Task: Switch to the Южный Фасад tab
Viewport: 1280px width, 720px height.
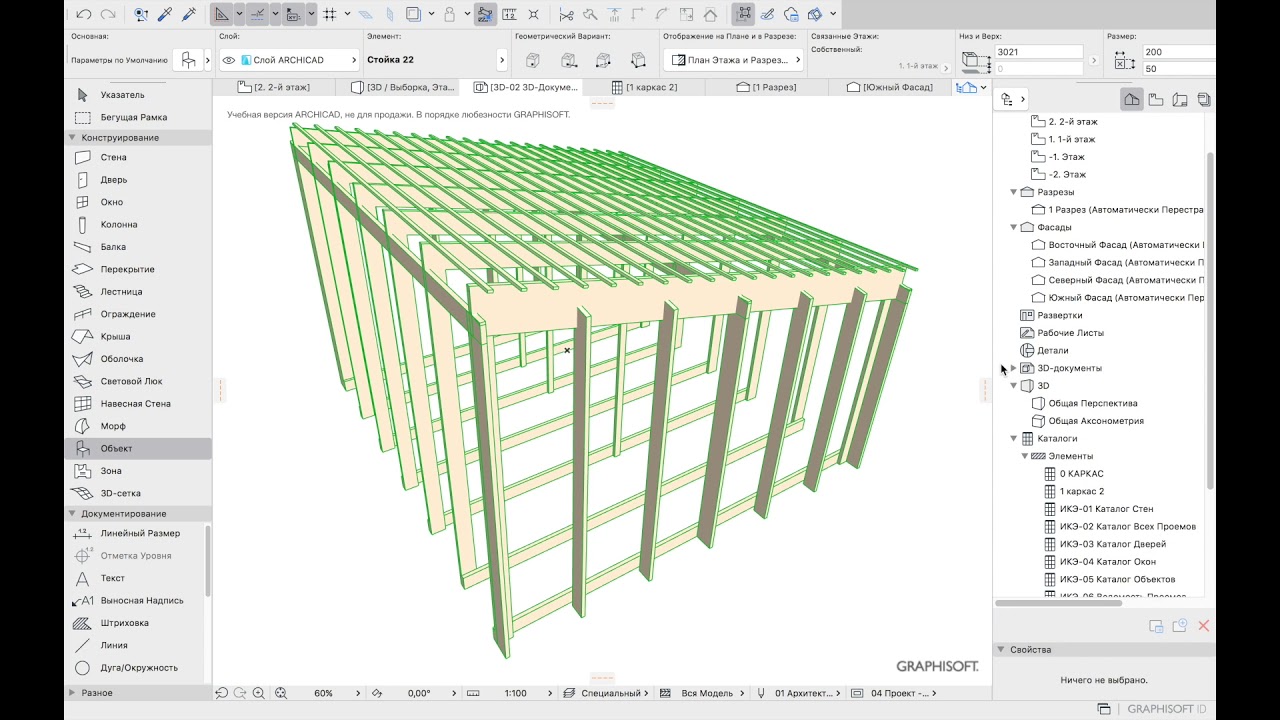Action: pyautogui.click(x=889, y=87)
